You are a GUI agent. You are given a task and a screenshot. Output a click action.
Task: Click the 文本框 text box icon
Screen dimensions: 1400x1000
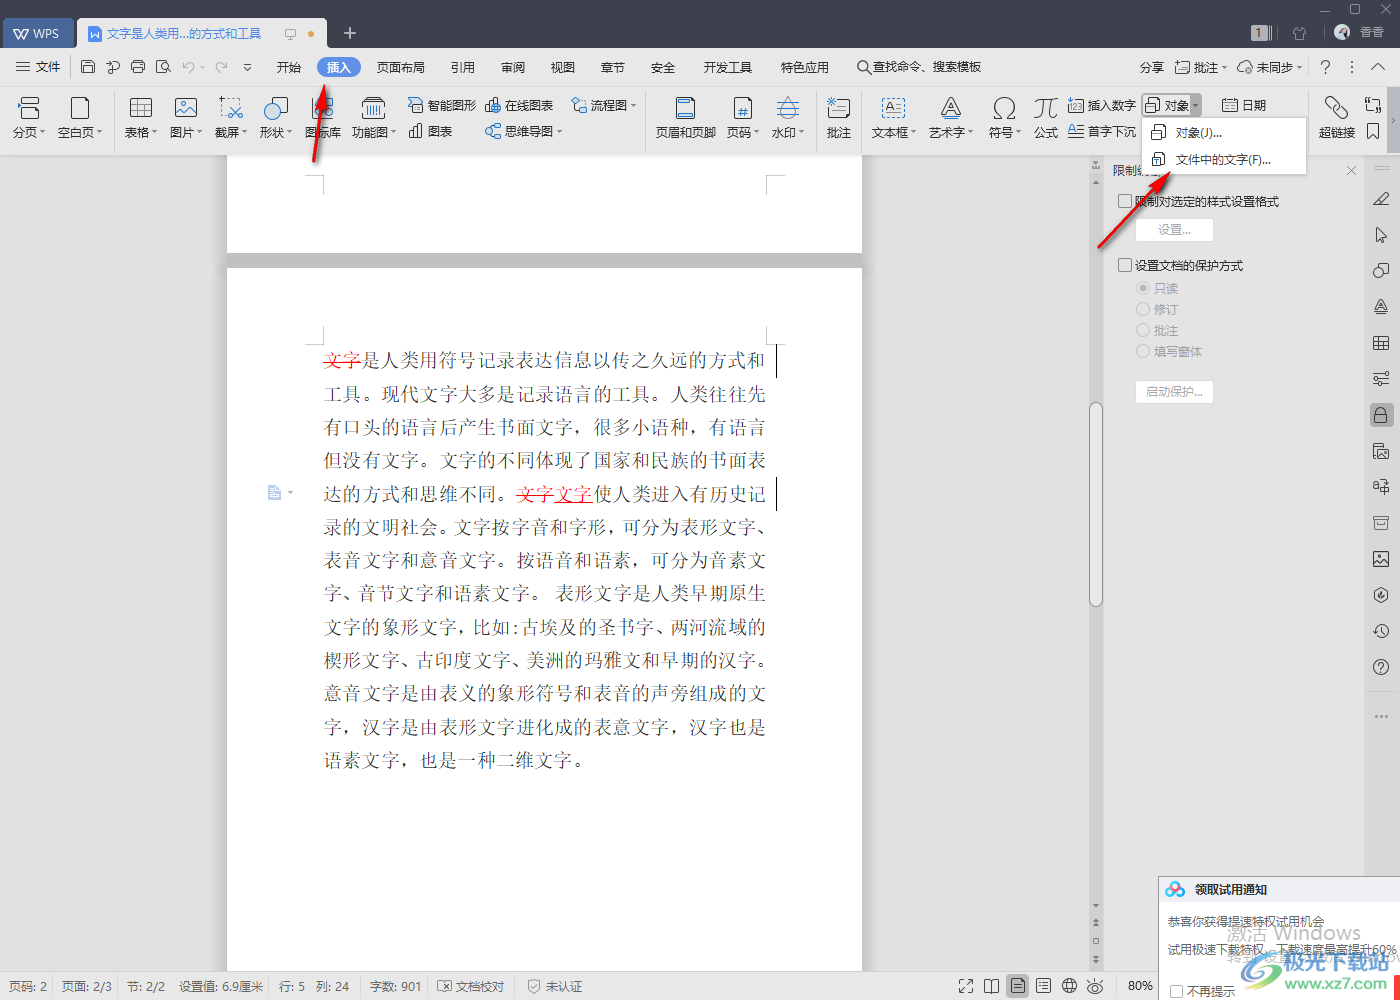(x=892, y=108)
